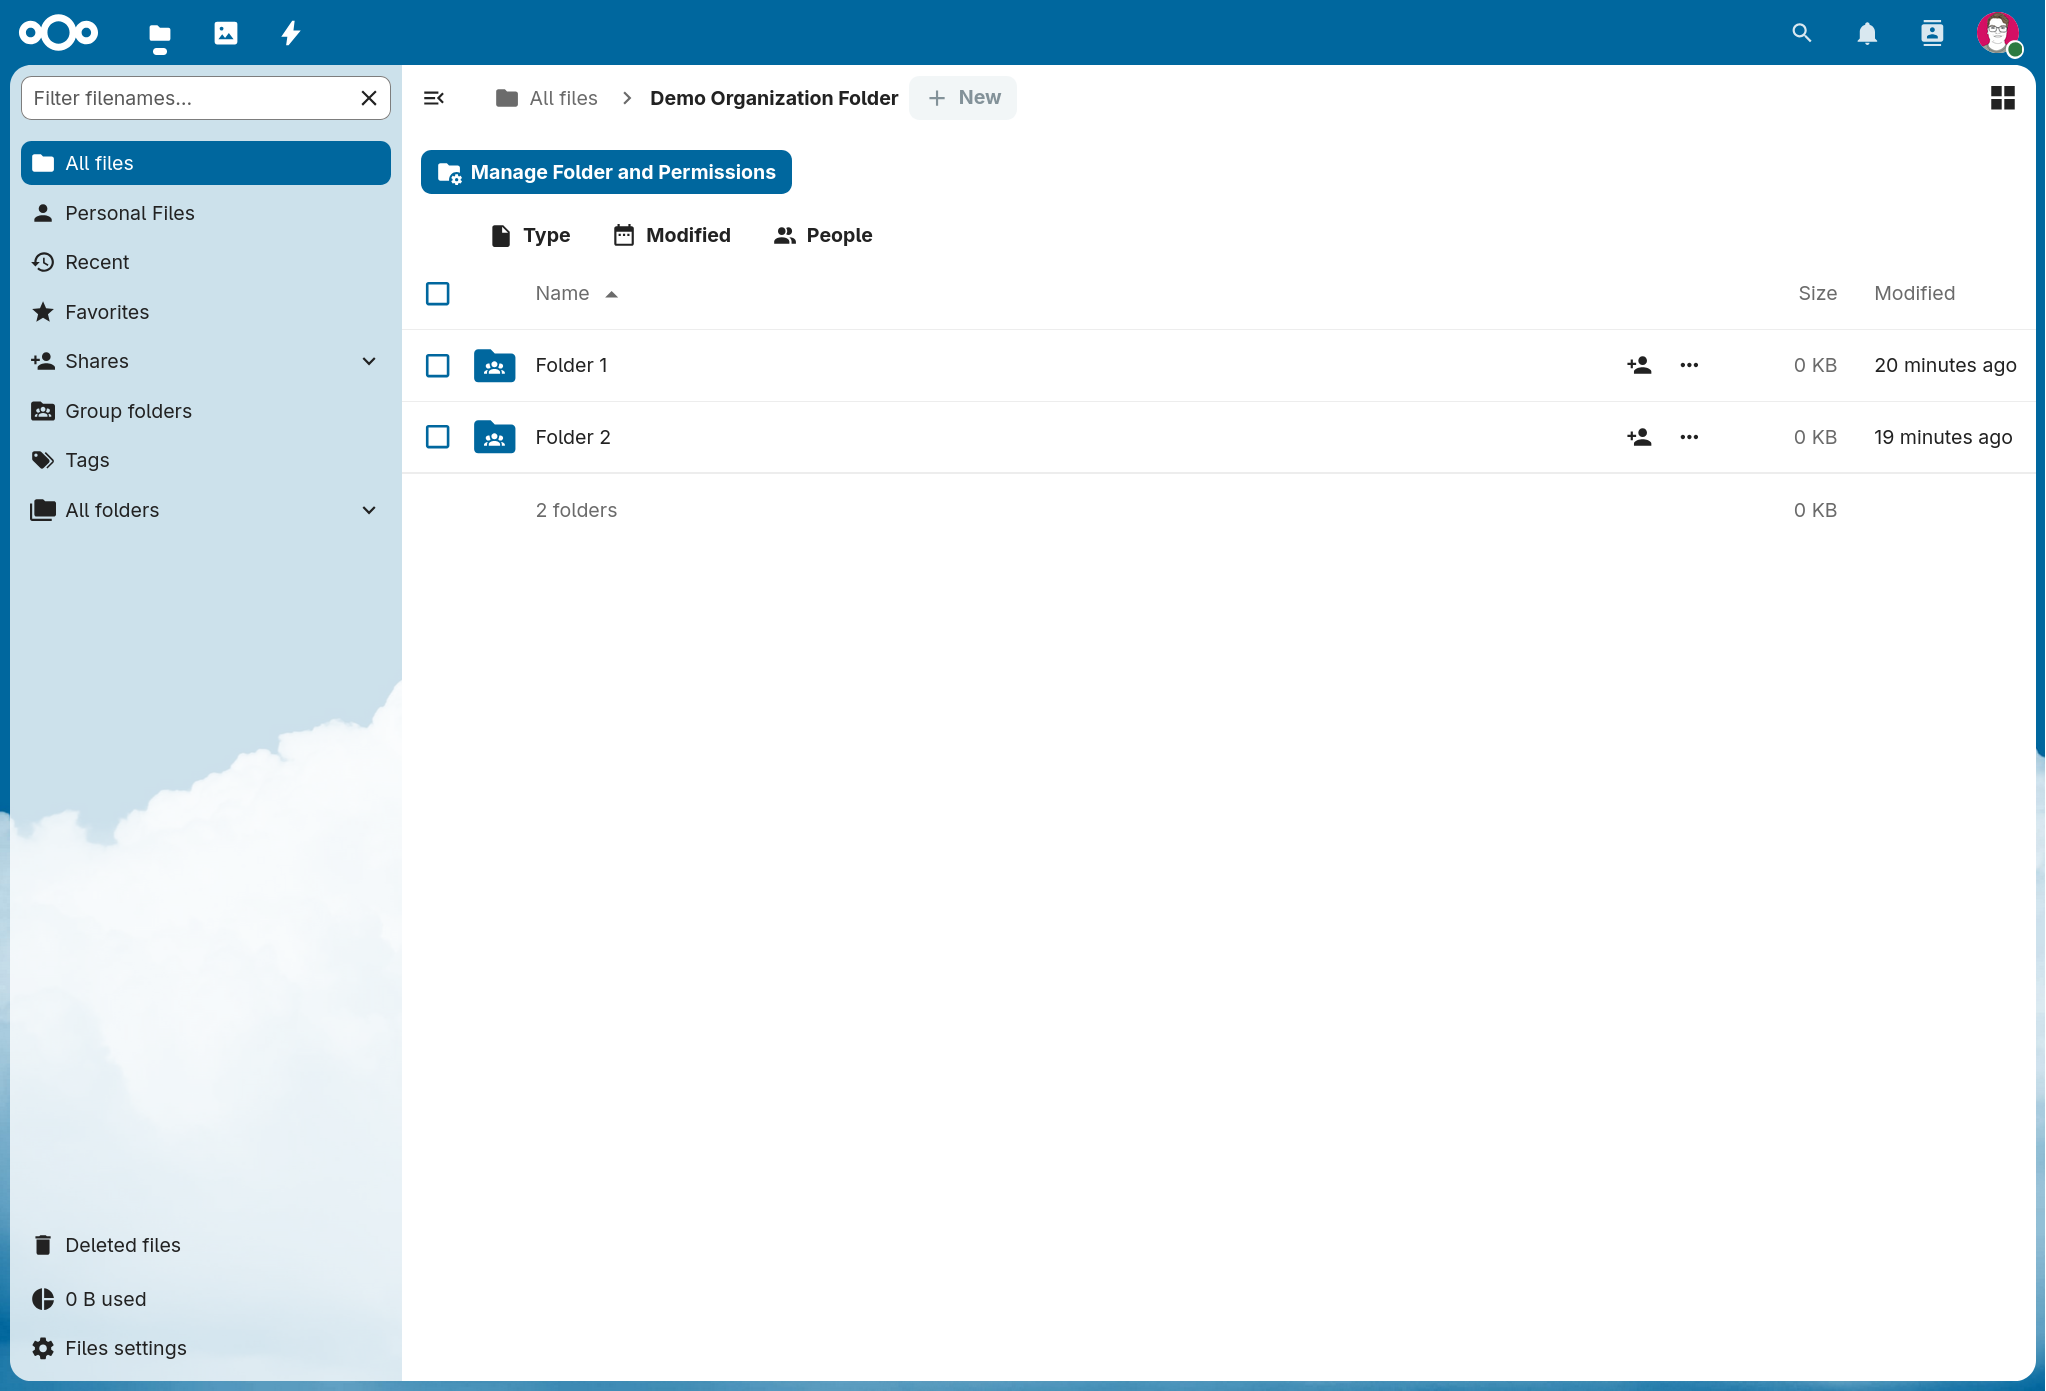Collapse the navigation sidebar toggle
Image resolution: width=2046 pixels, height=1391 pixels.
click(x=434, y=98)
